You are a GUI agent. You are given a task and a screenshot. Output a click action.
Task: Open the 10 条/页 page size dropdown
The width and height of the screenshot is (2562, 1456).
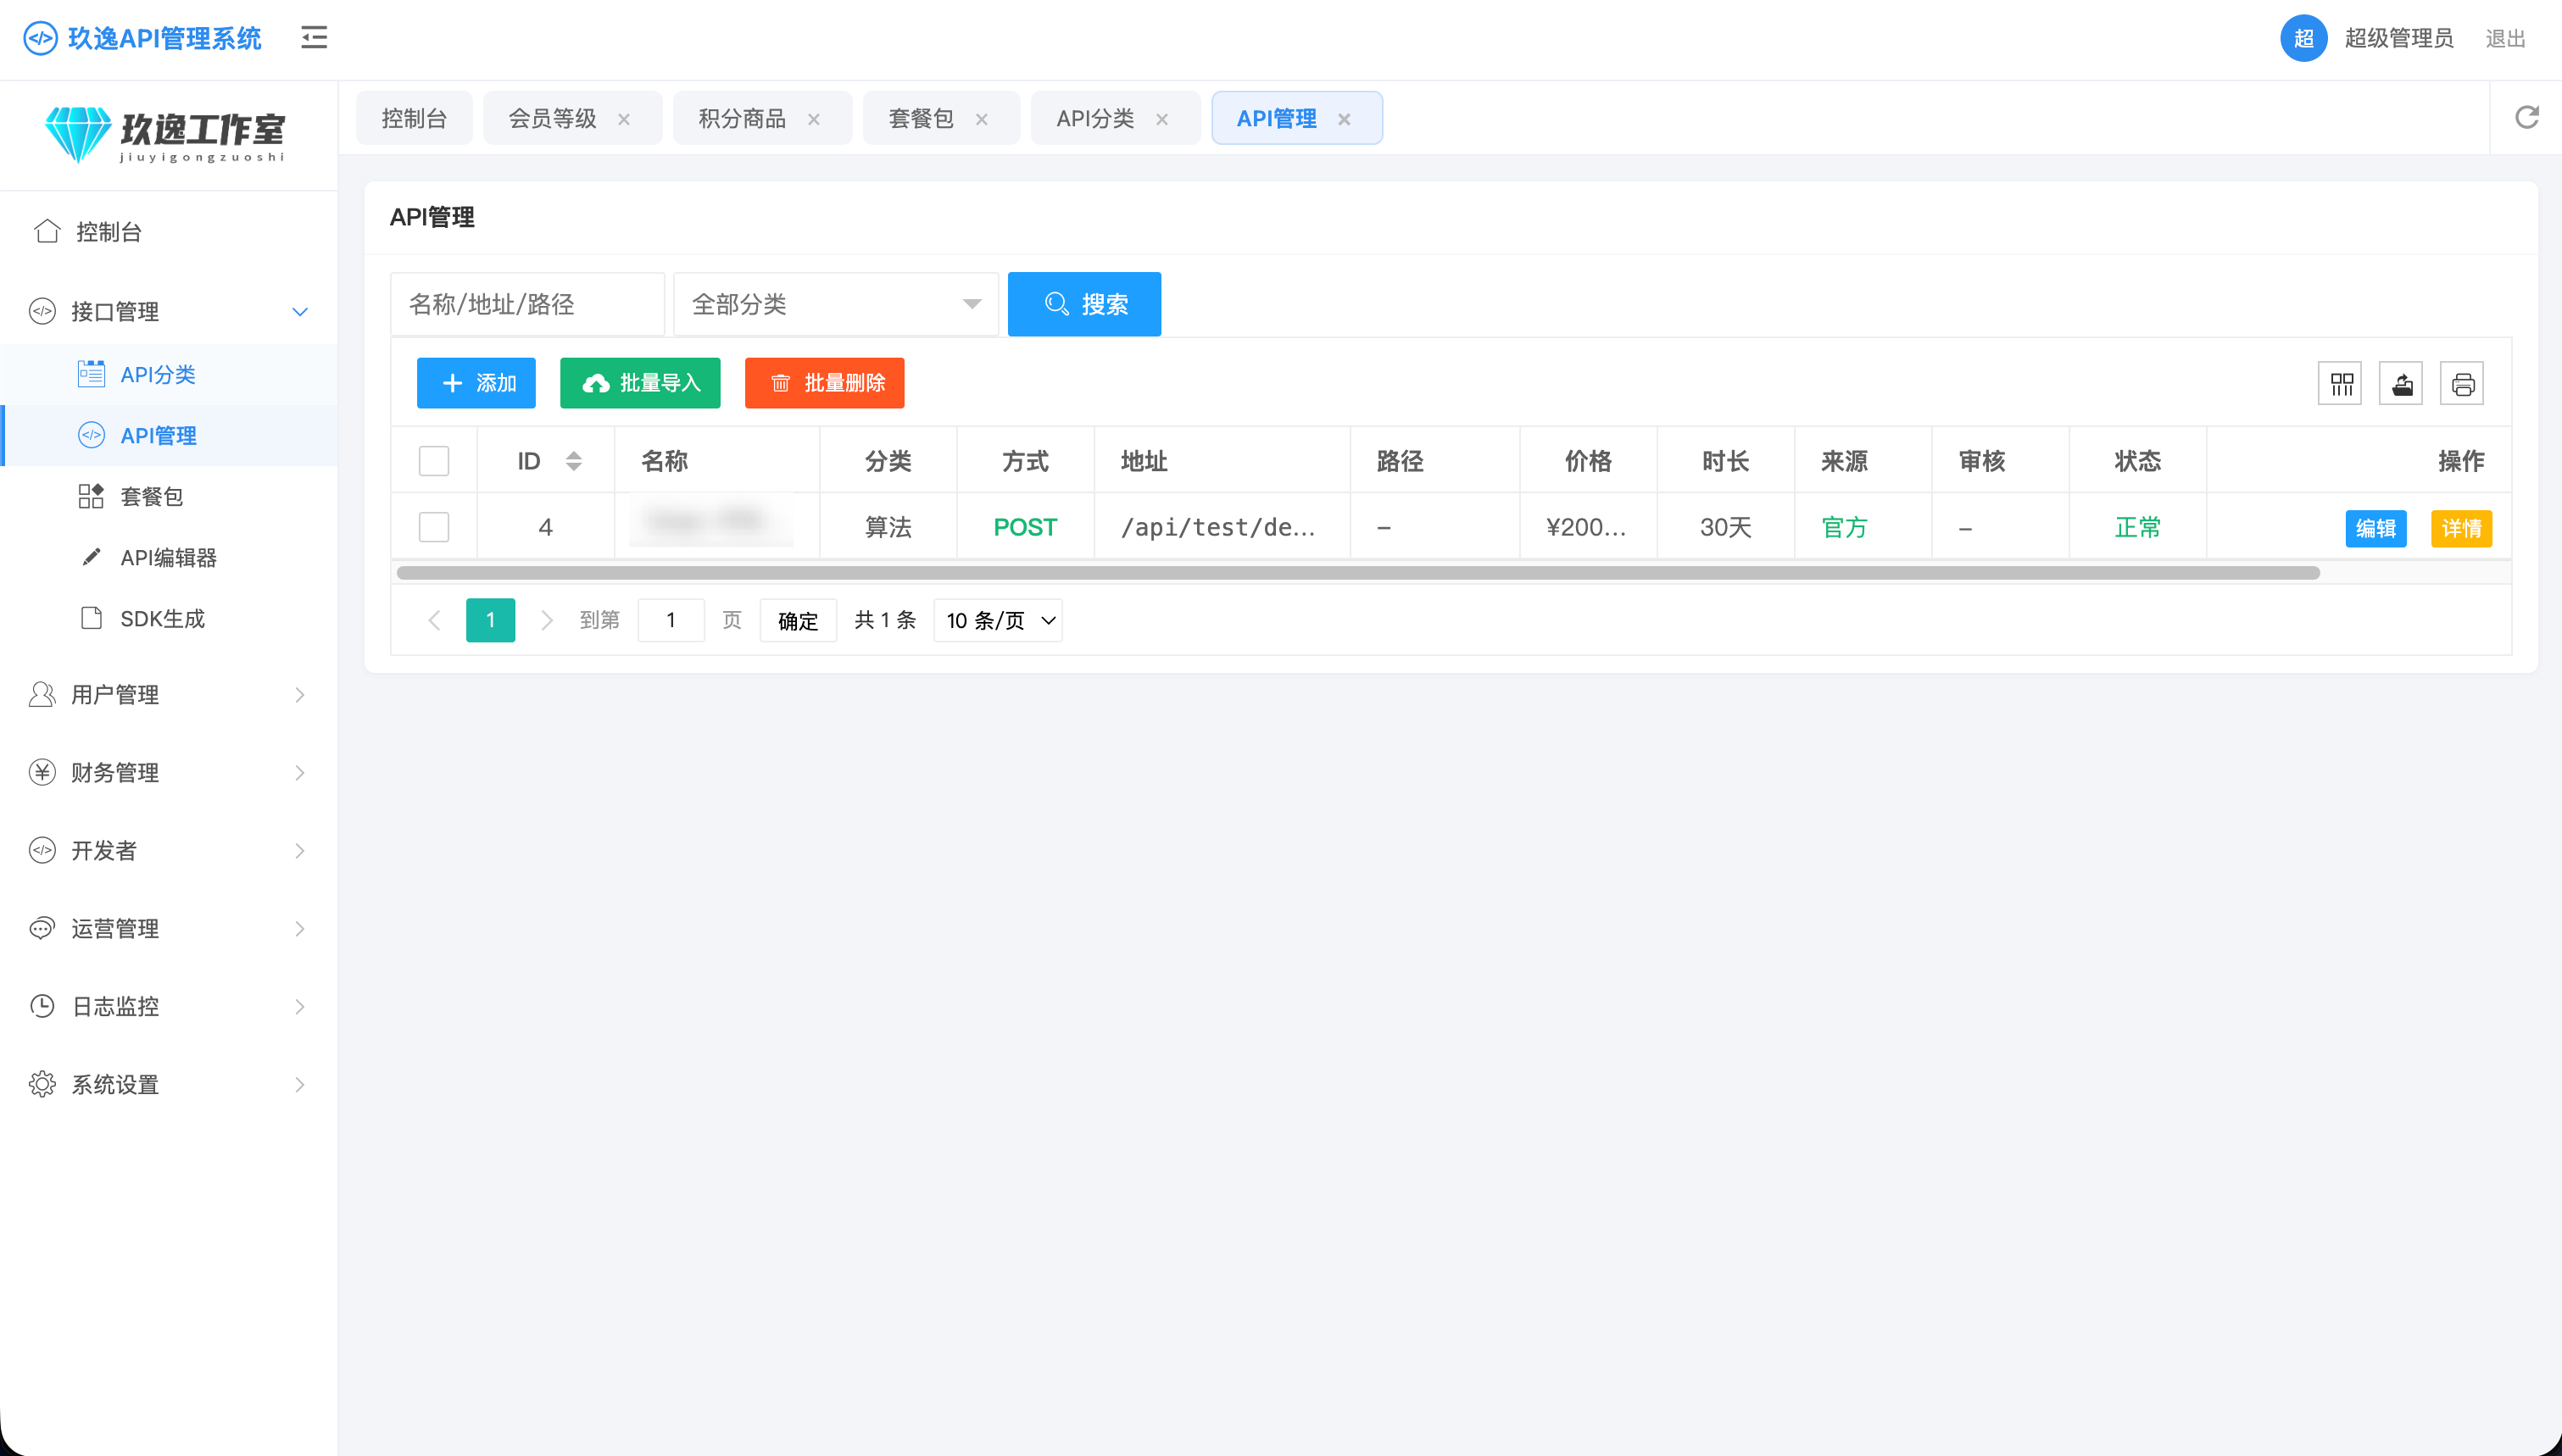pos(998,620)
